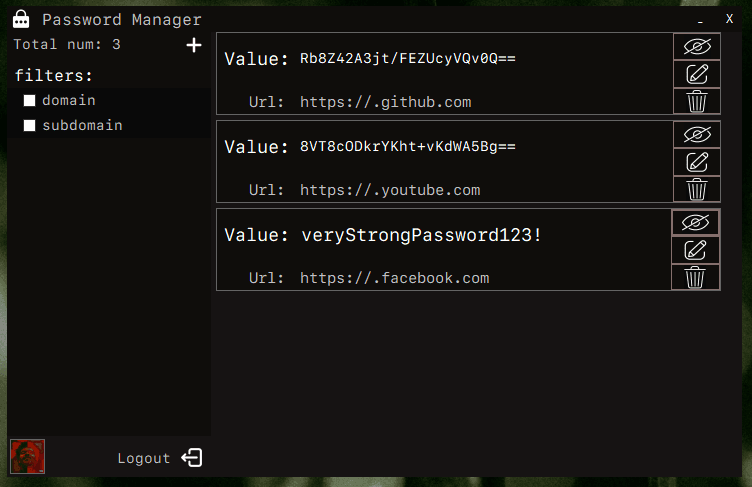752x487 pixels.
Task: Minimize the Password Manager window
Action: point(700,19)
